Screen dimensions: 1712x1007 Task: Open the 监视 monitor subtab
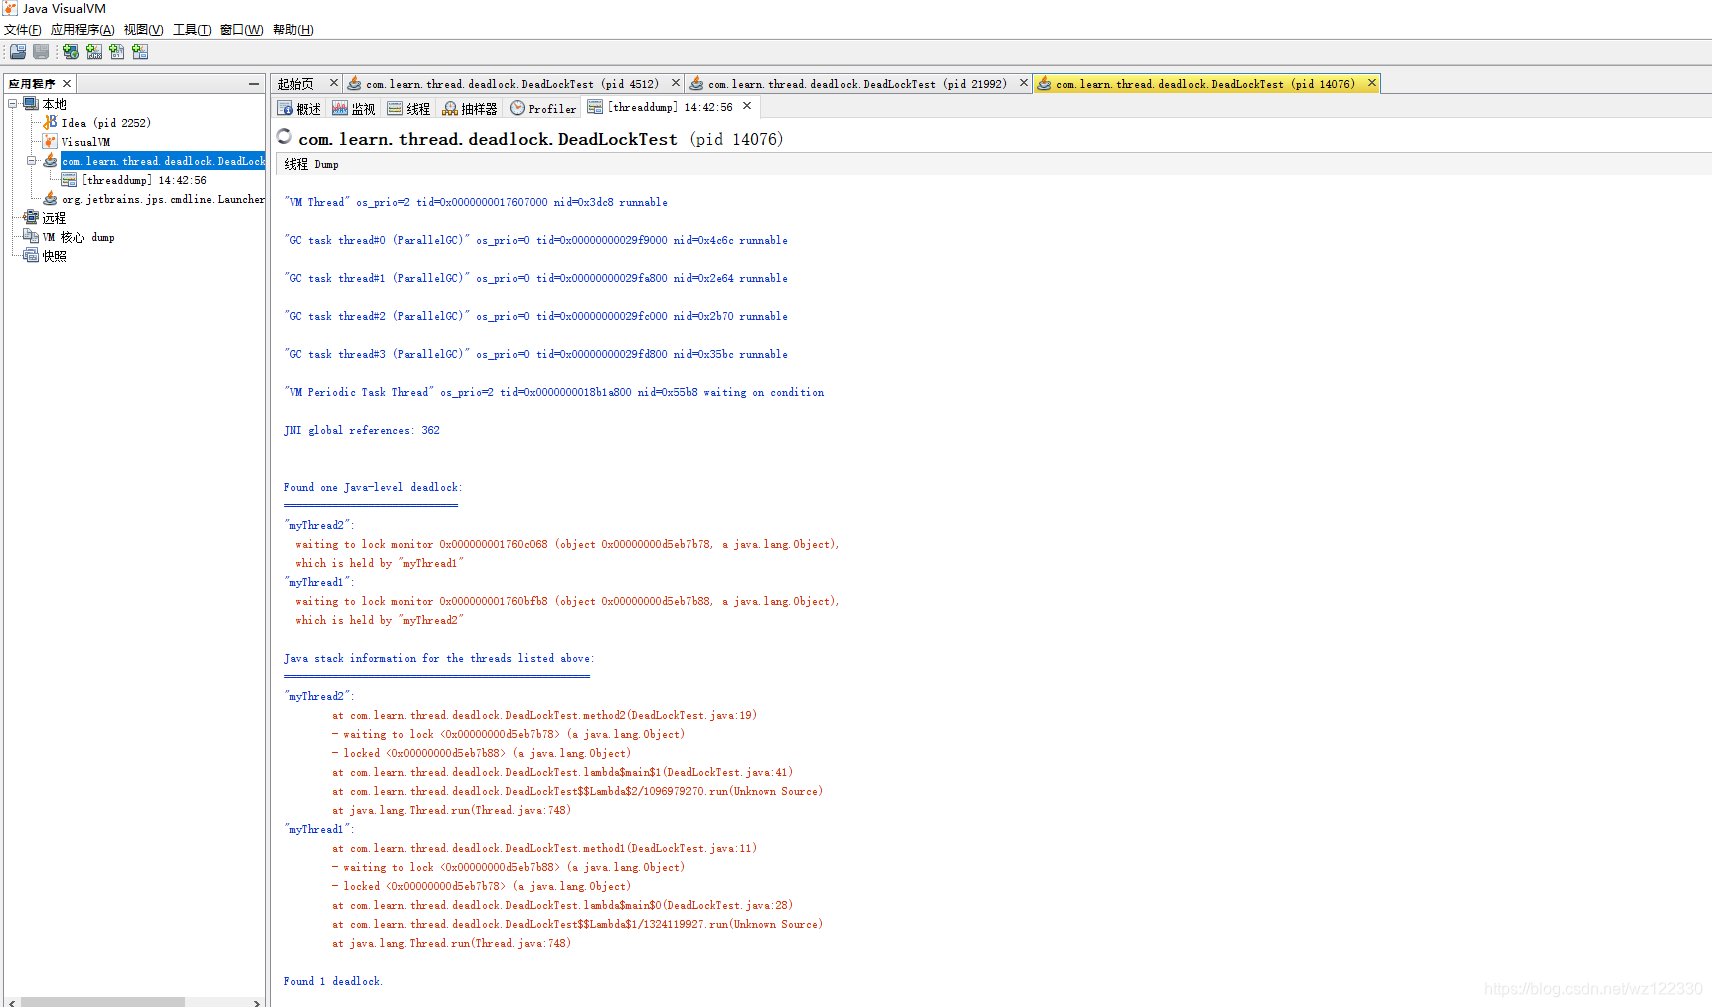coord(354,108)
